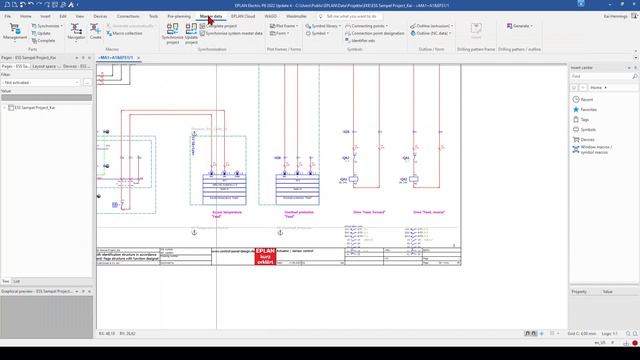Viewport: 640px width, 360px height.
Task: Click the Update project icon
Action: point(191,33)
